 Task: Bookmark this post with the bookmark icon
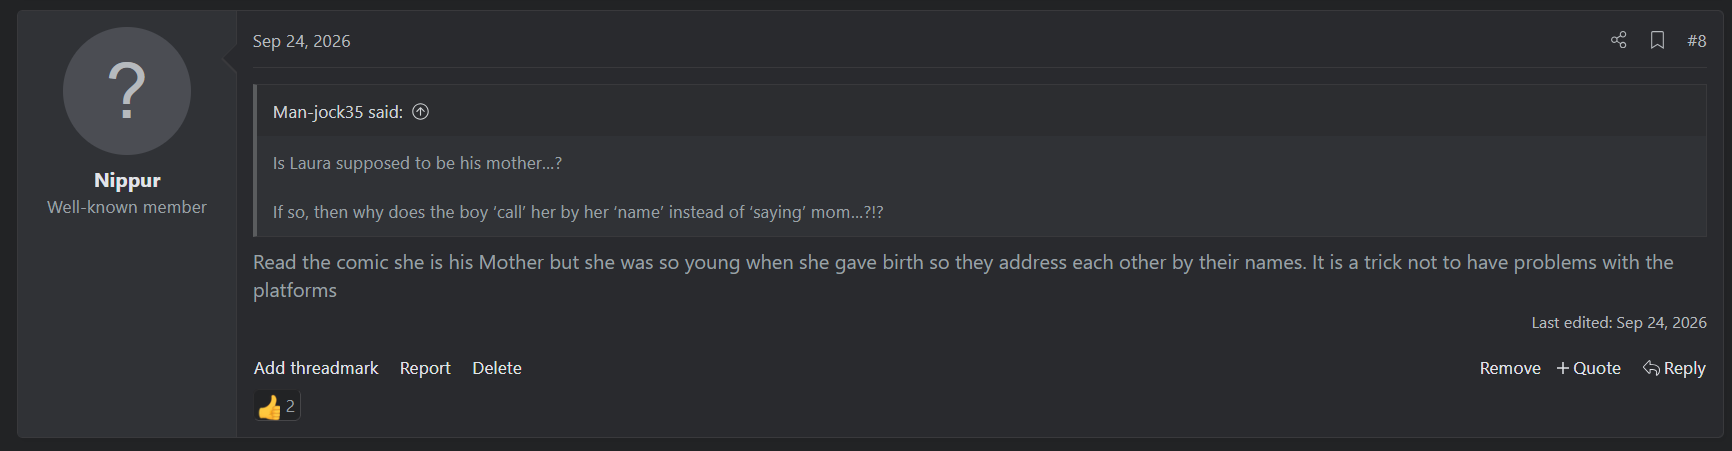1657,40
